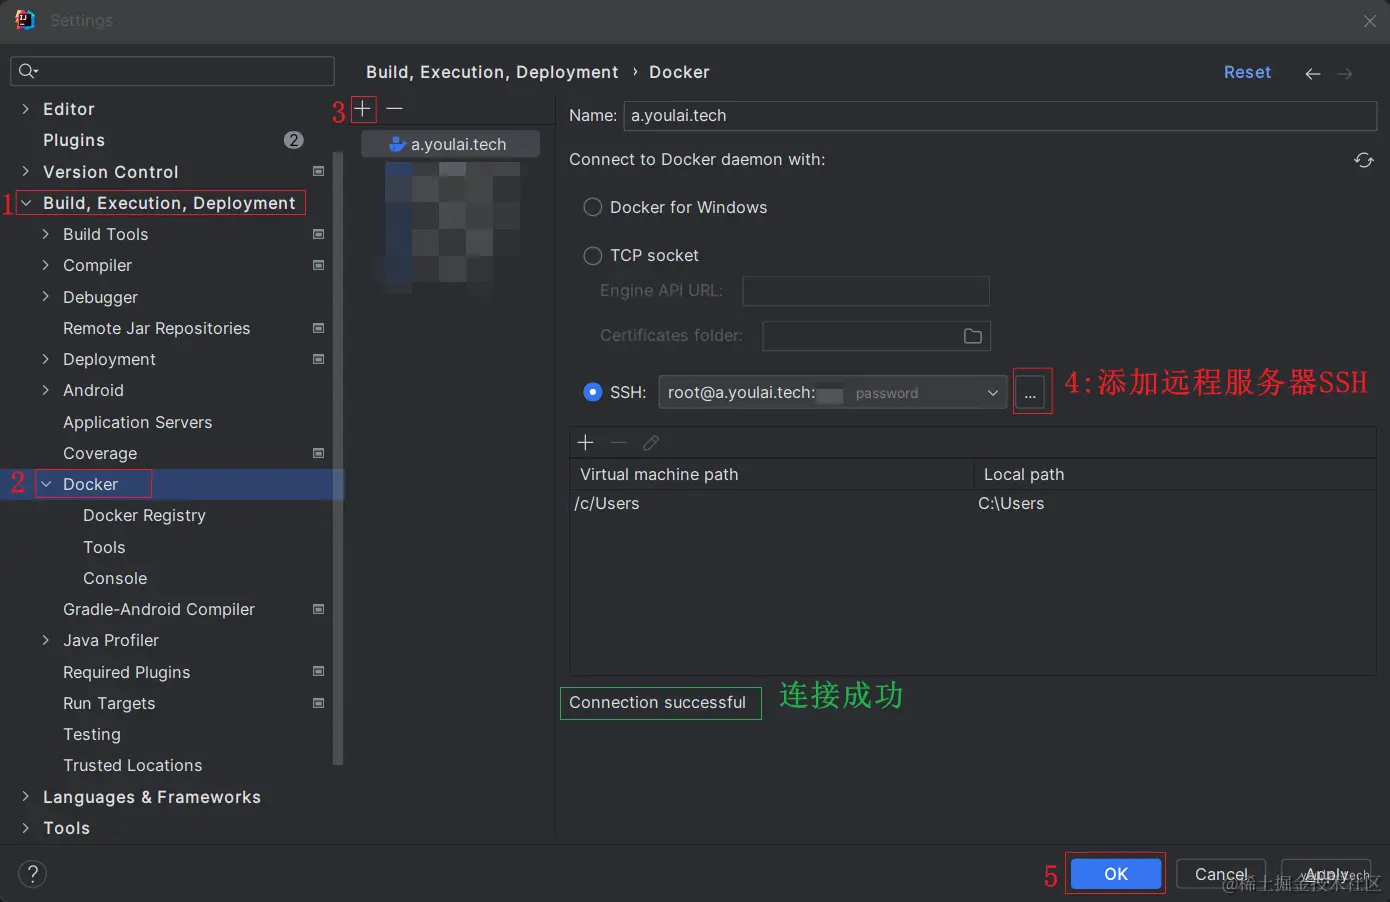Add a new Docker configuration with plus icon
This screenshot has height=902, width=1390.
tap(363, 108)
